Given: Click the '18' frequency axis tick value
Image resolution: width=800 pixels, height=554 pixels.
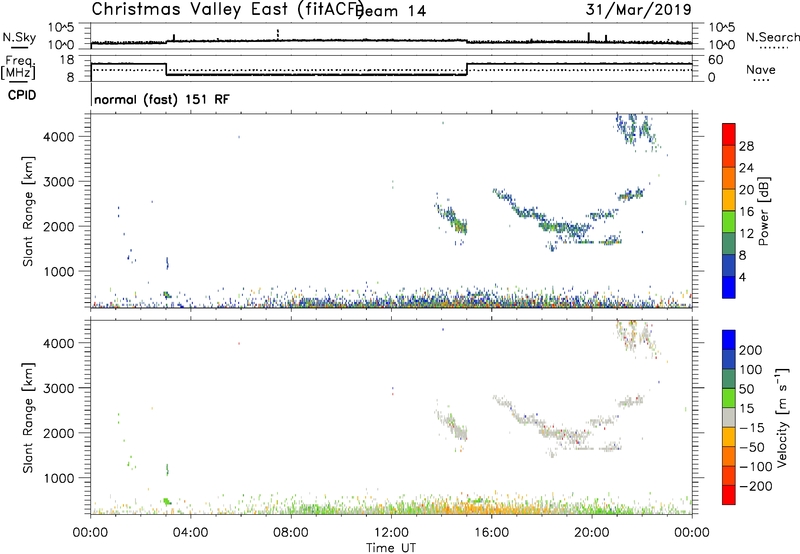Looking at the screenshot, I should [x=68, y=60].
